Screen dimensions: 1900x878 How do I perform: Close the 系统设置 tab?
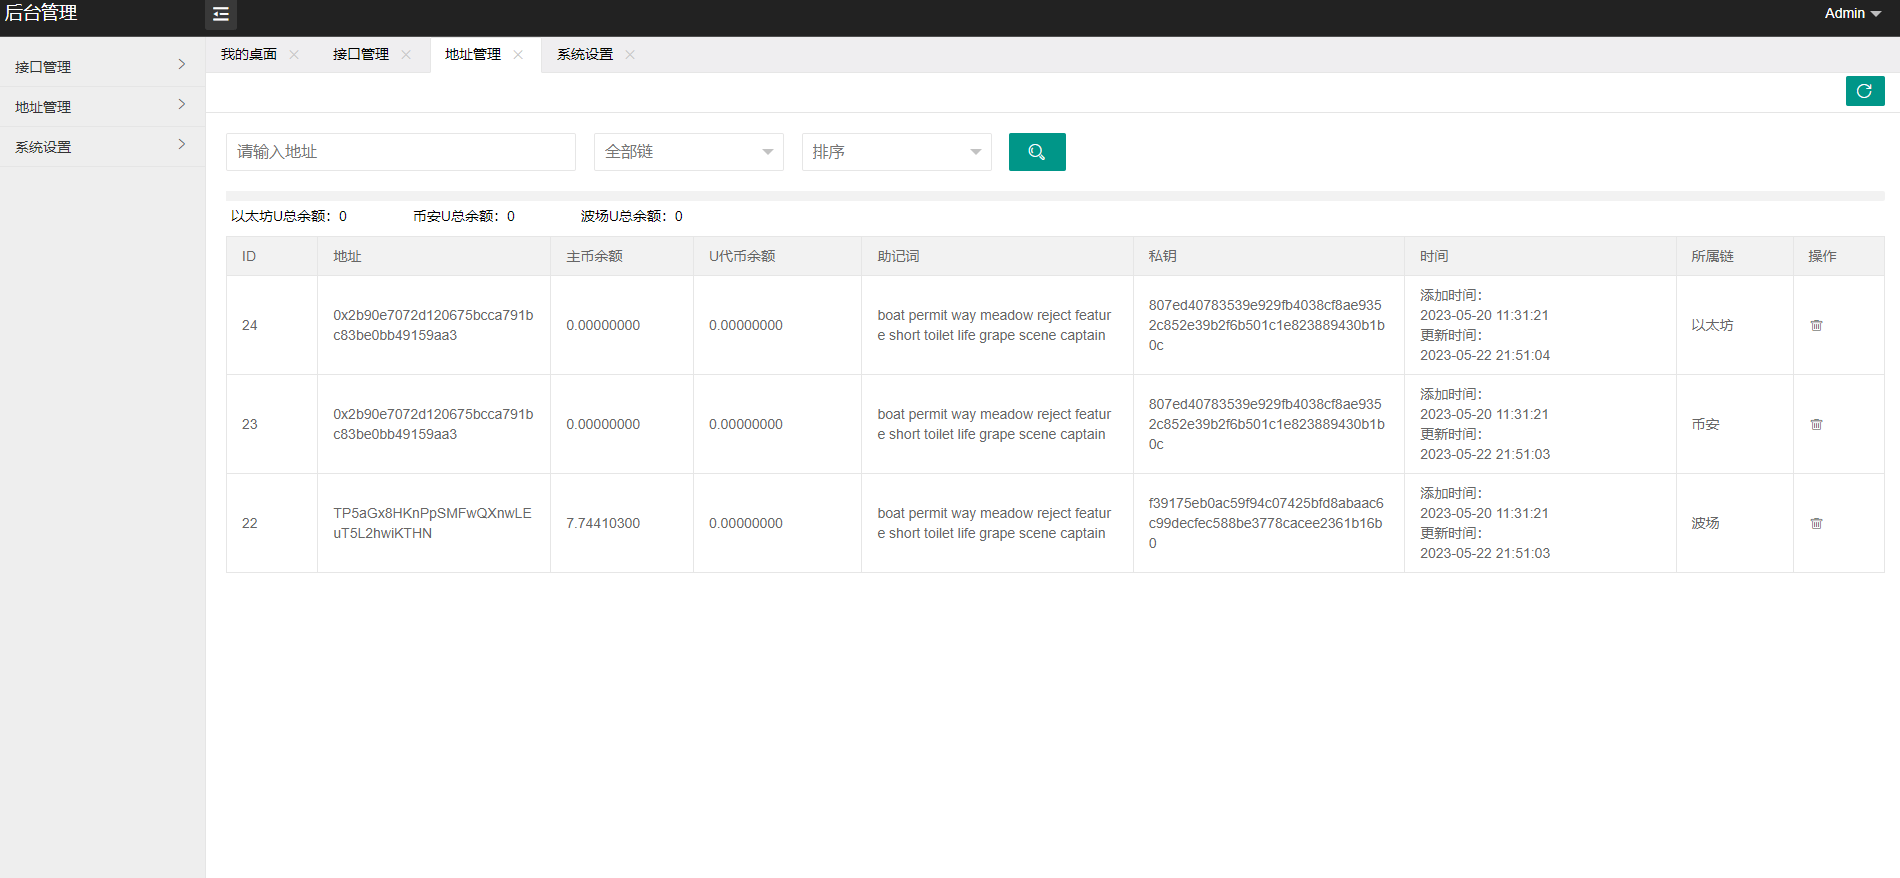630,55
